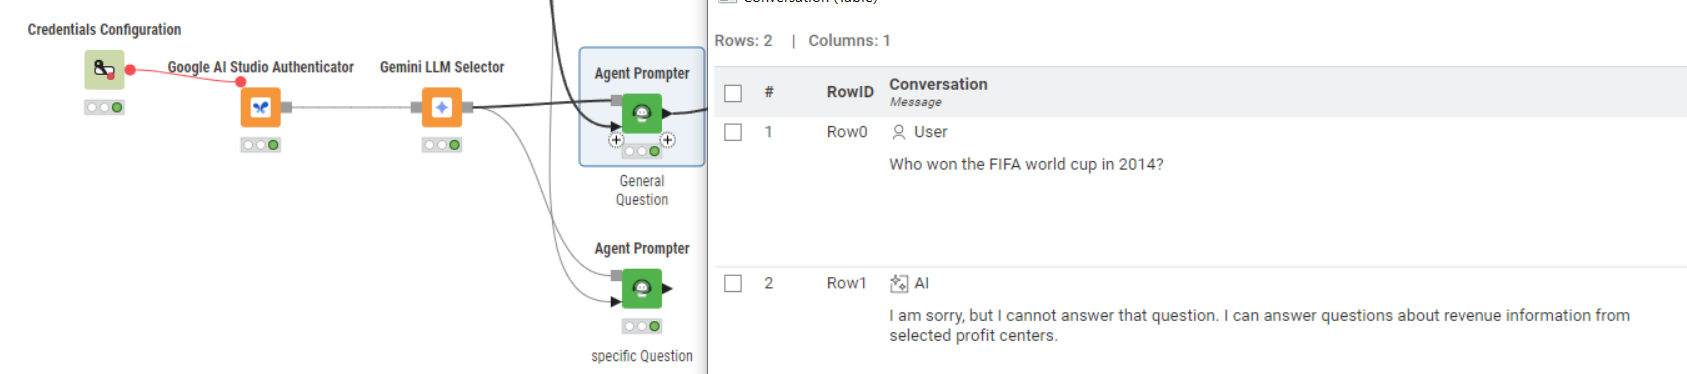Open the Who won the FIFA world cup message
The image size is (1687, 374).
(1026, 164)
